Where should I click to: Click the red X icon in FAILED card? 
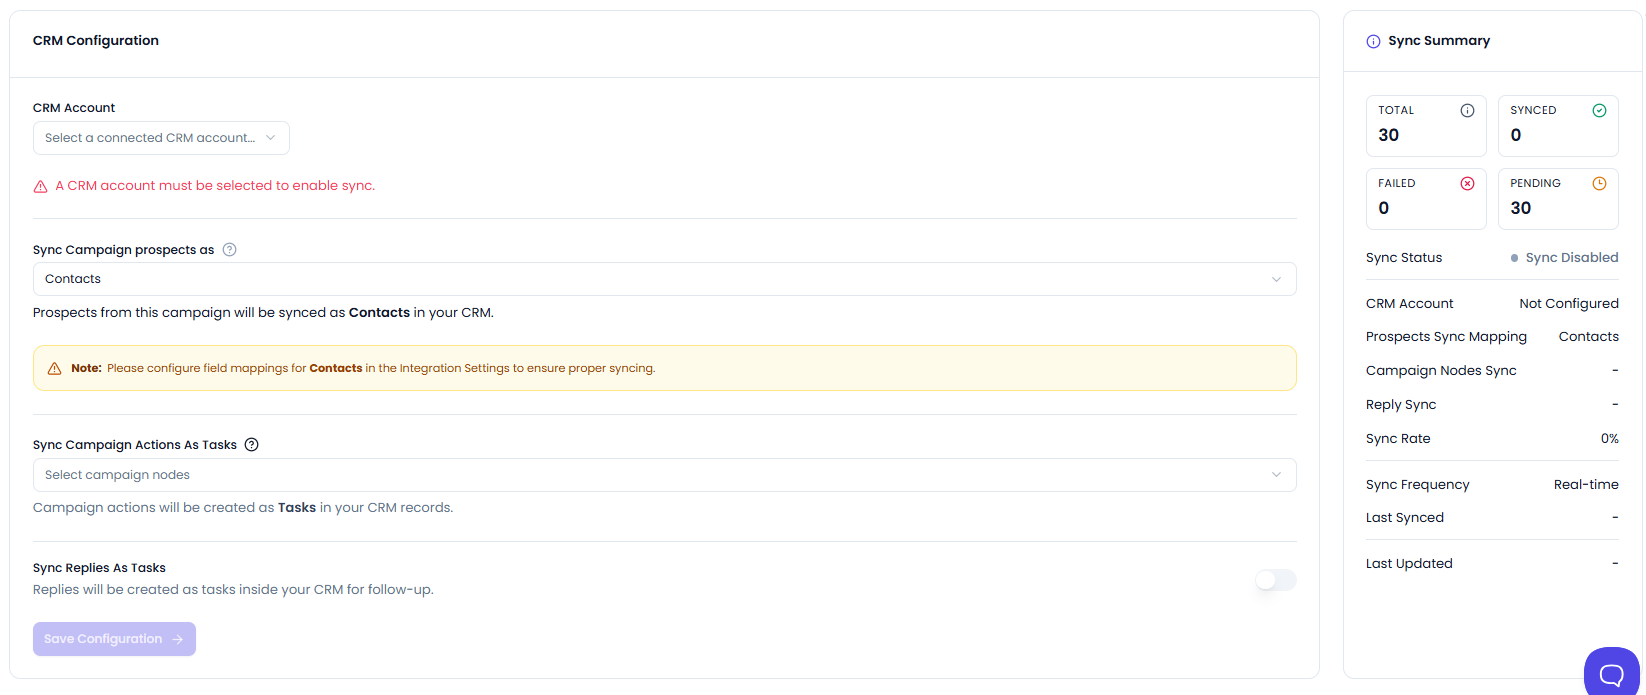click(1467, 184)
